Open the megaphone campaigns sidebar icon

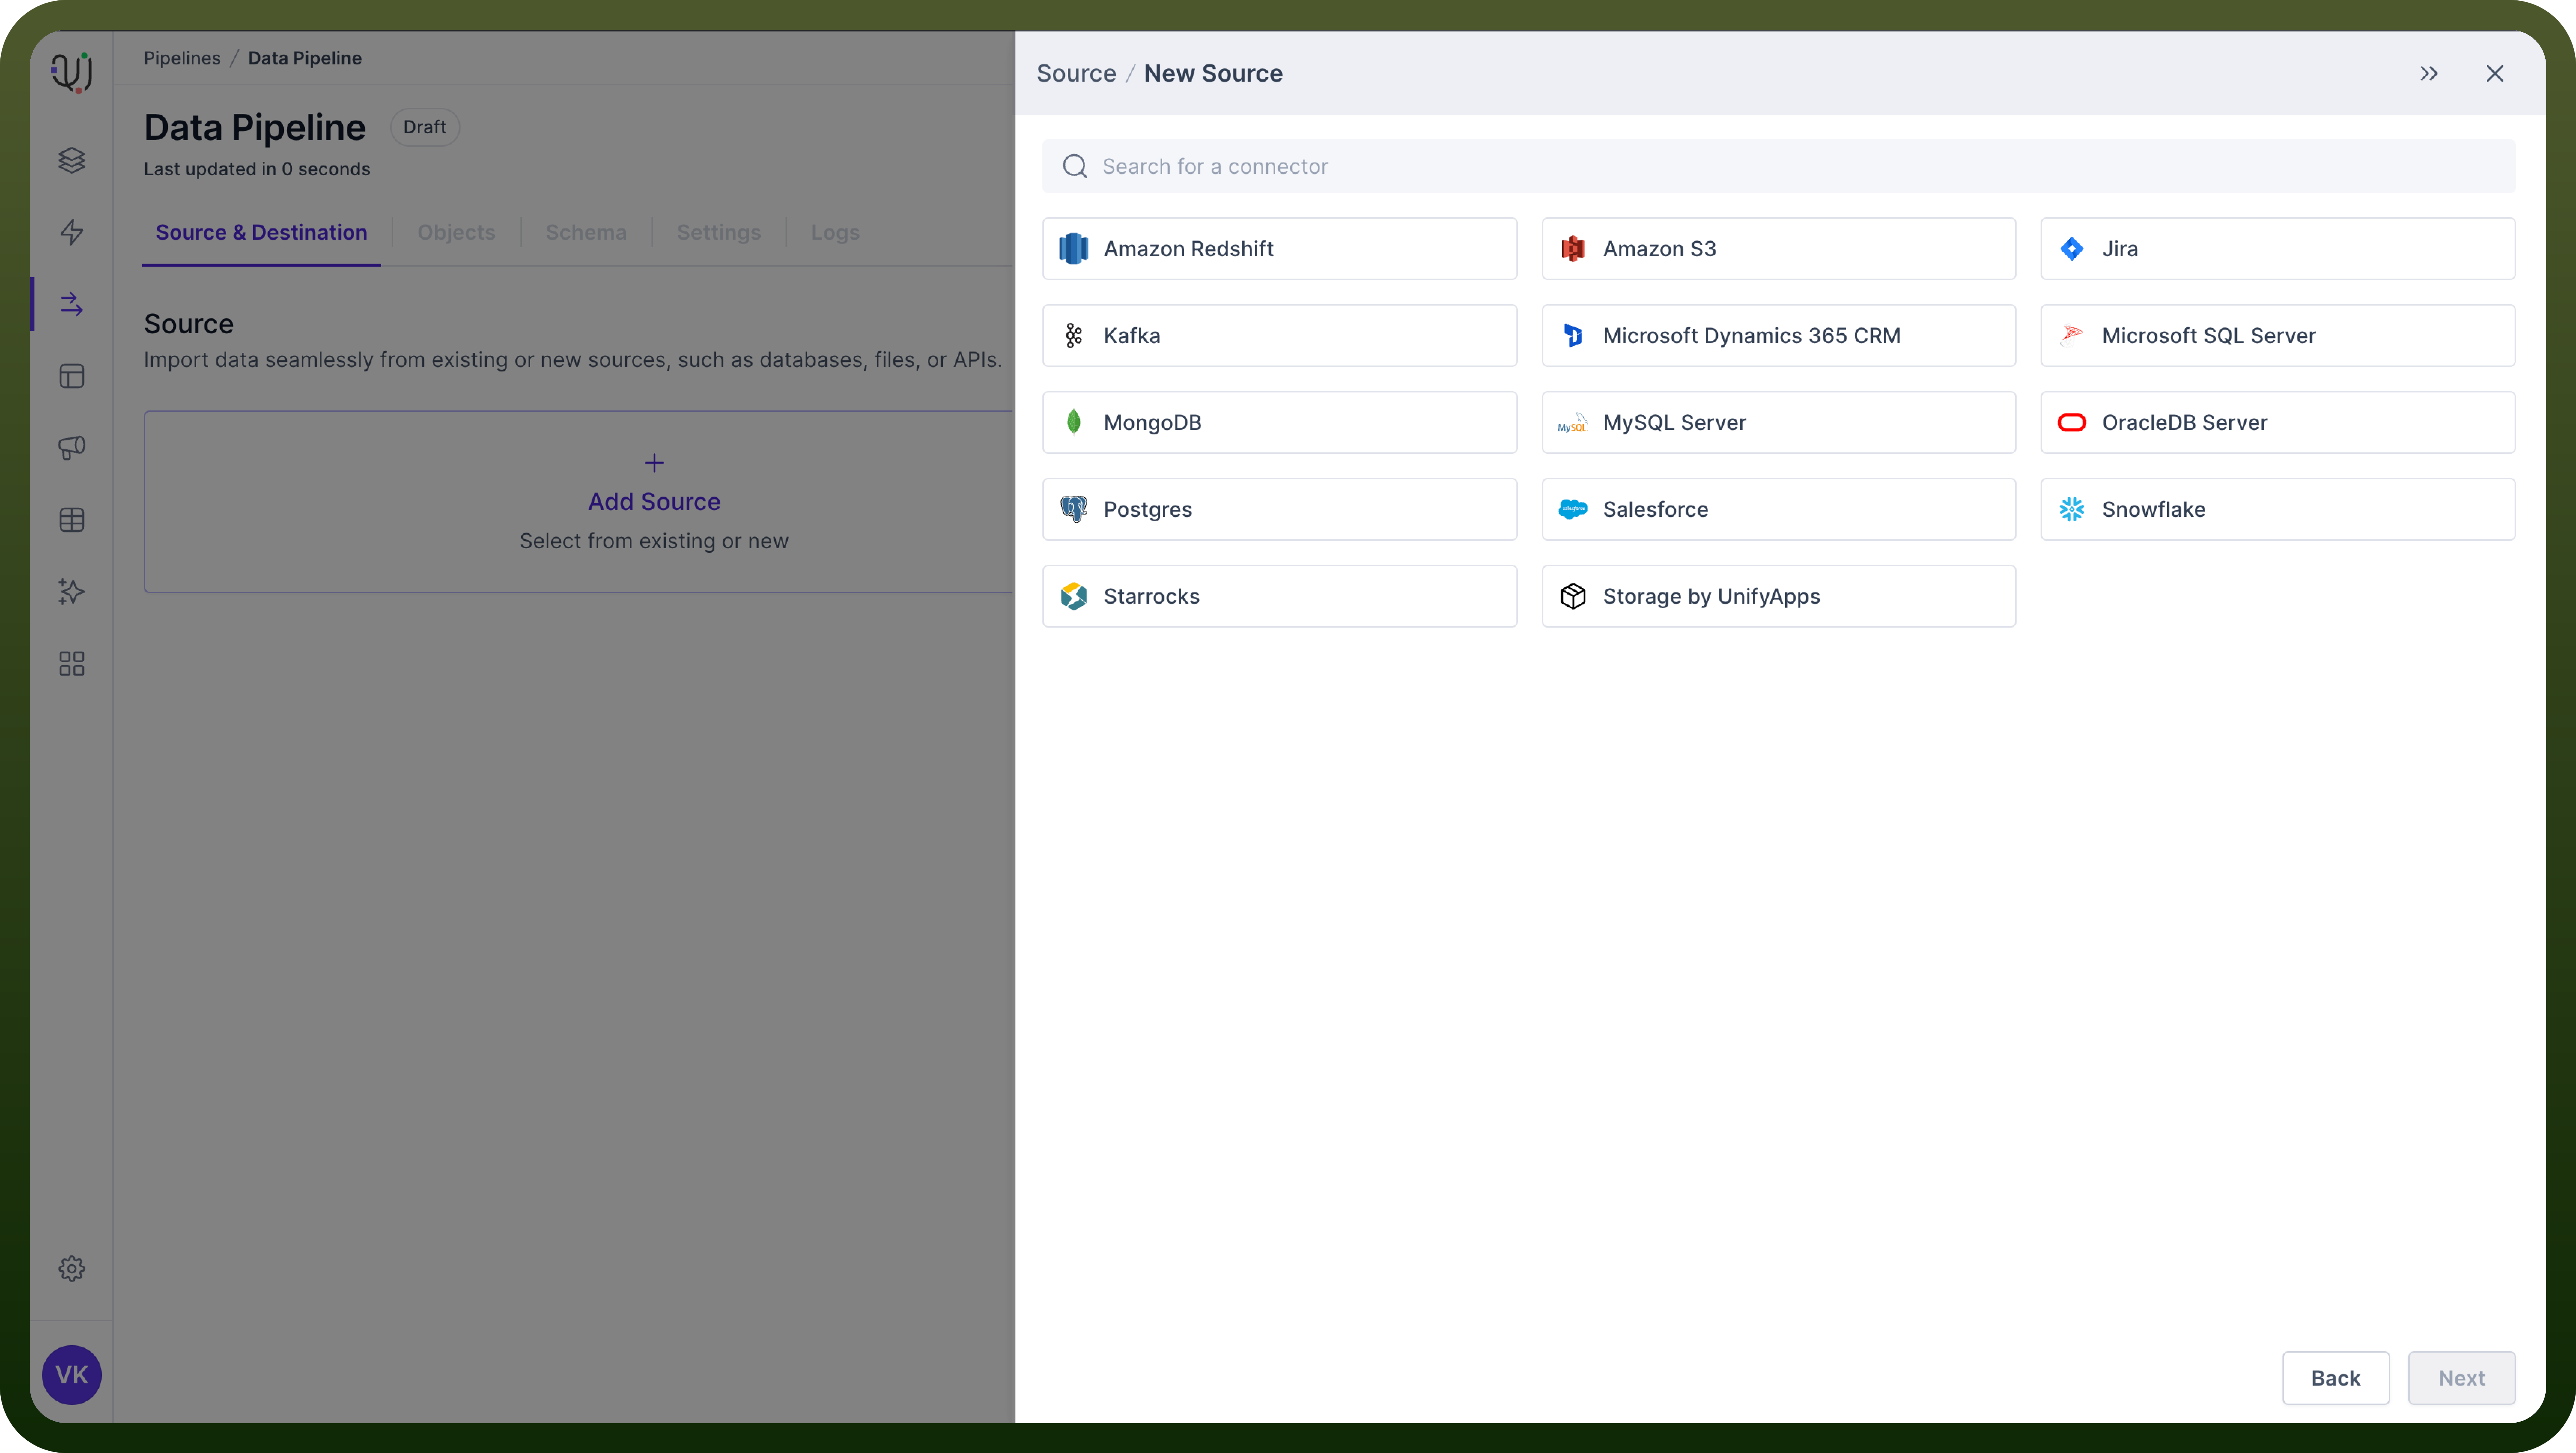71,448
